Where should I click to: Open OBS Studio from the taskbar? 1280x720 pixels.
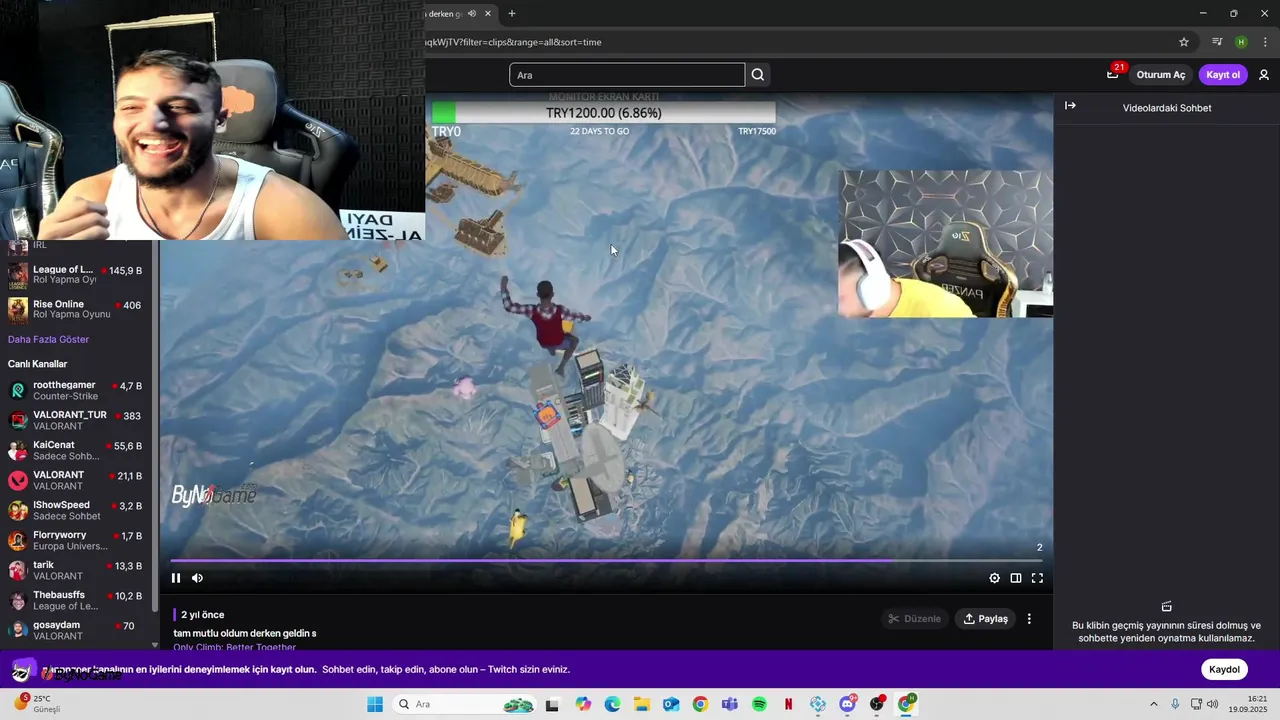tap(877, 704)
